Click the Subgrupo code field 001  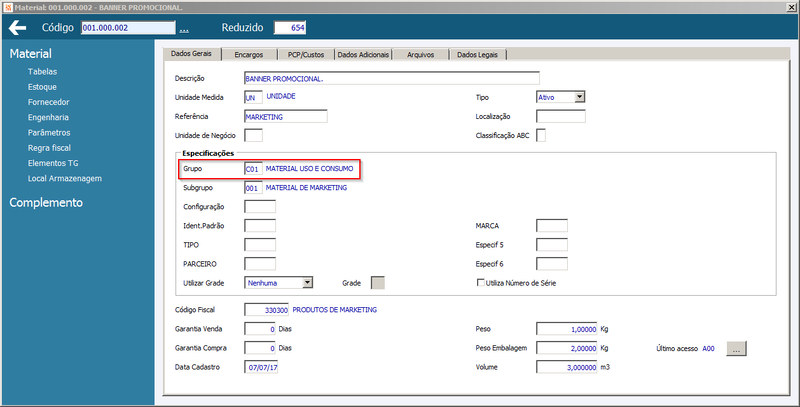click(x=254, y=188)
